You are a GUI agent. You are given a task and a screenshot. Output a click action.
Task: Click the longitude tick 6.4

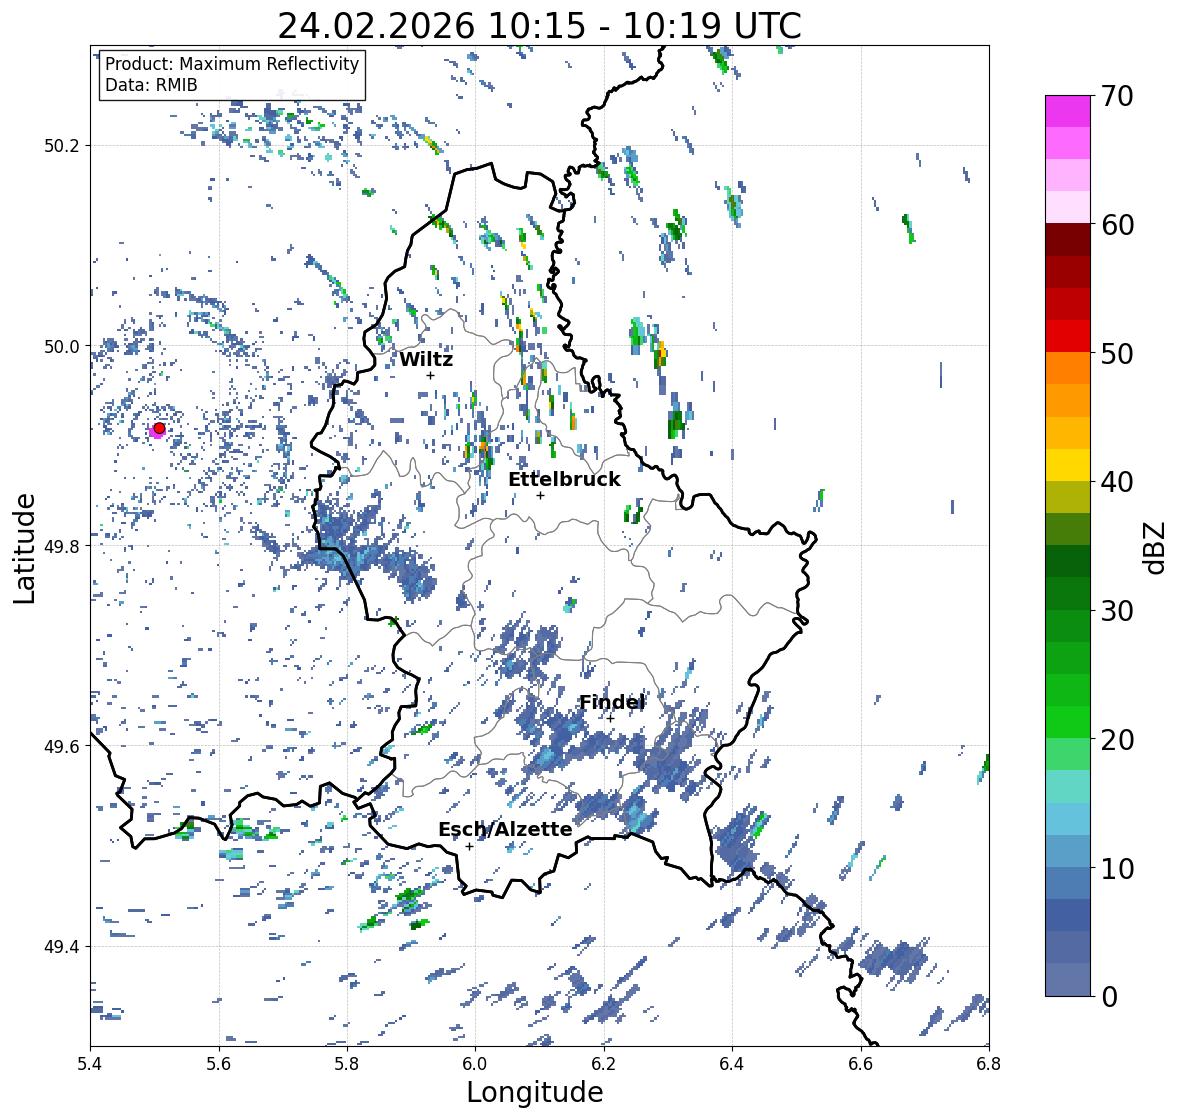coord(732,1064)
